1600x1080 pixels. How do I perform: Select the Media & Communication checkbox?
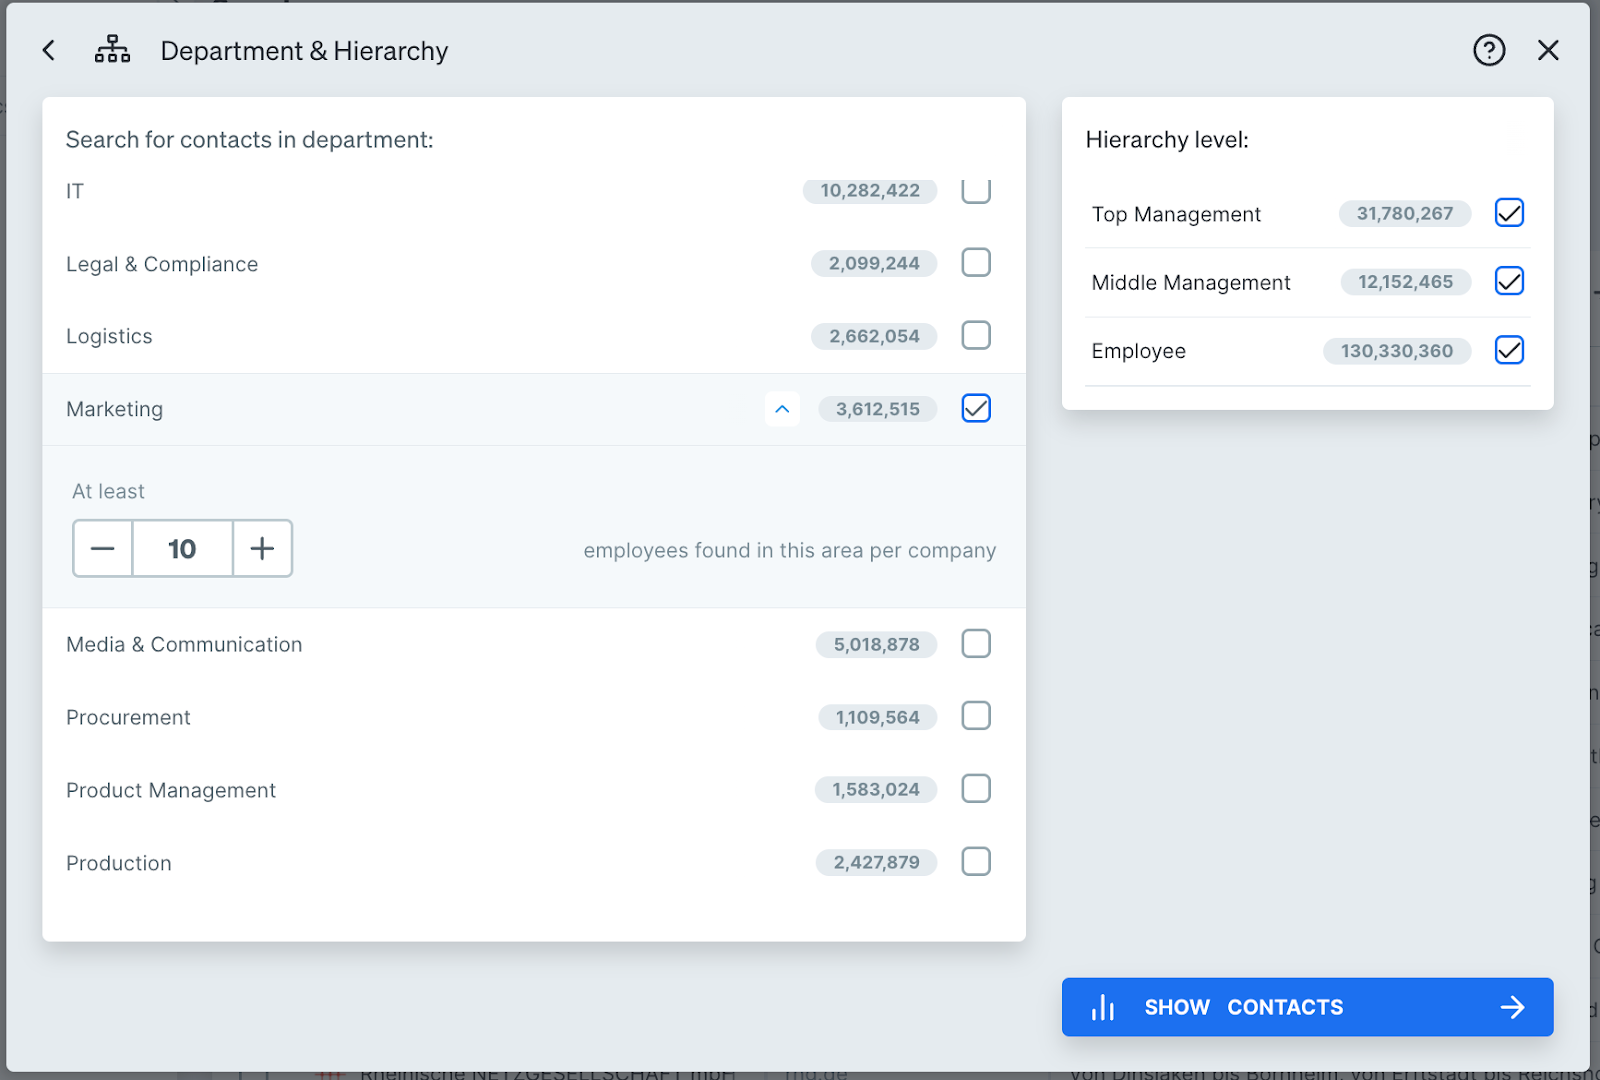(976, 644)
